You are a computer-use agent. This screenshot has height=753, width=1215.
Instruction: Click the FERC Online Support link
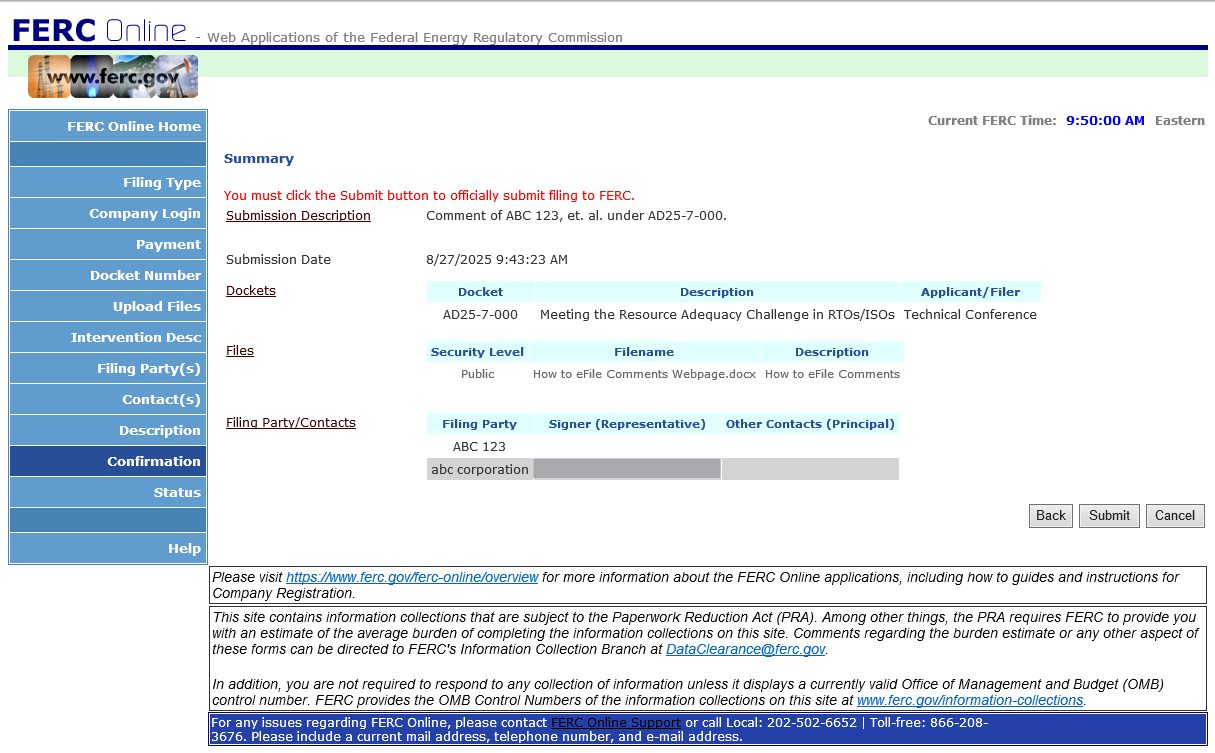(616, 722)
